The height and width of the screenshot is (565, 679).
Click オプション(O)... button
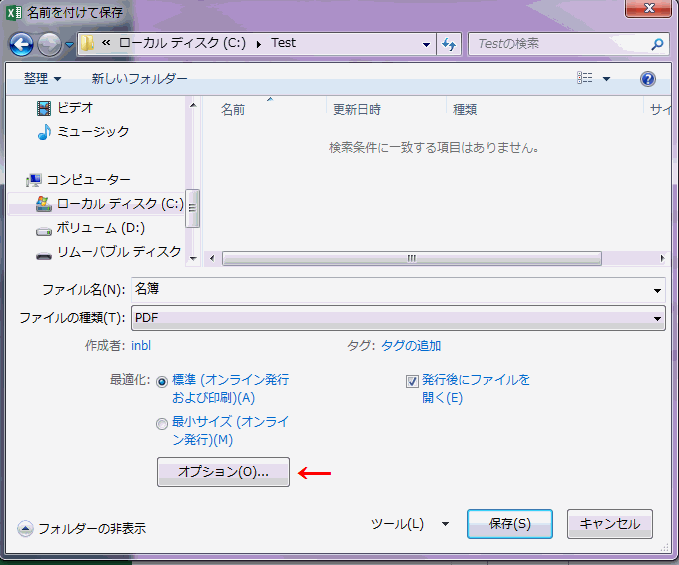[x=223, y=472]
